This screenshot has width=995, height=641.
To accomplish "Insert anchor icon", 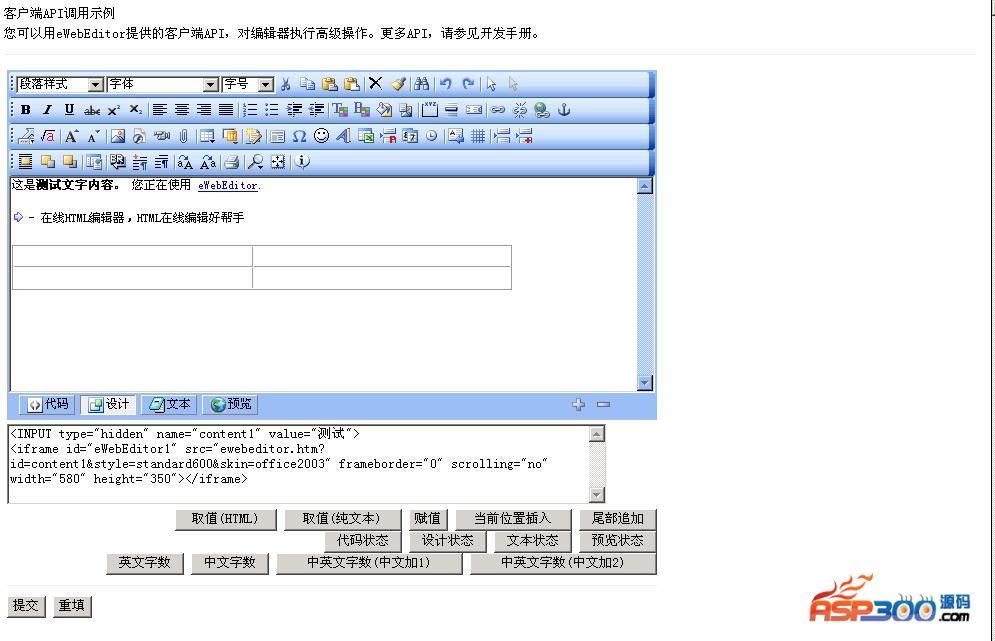I will tap(563, 110).
